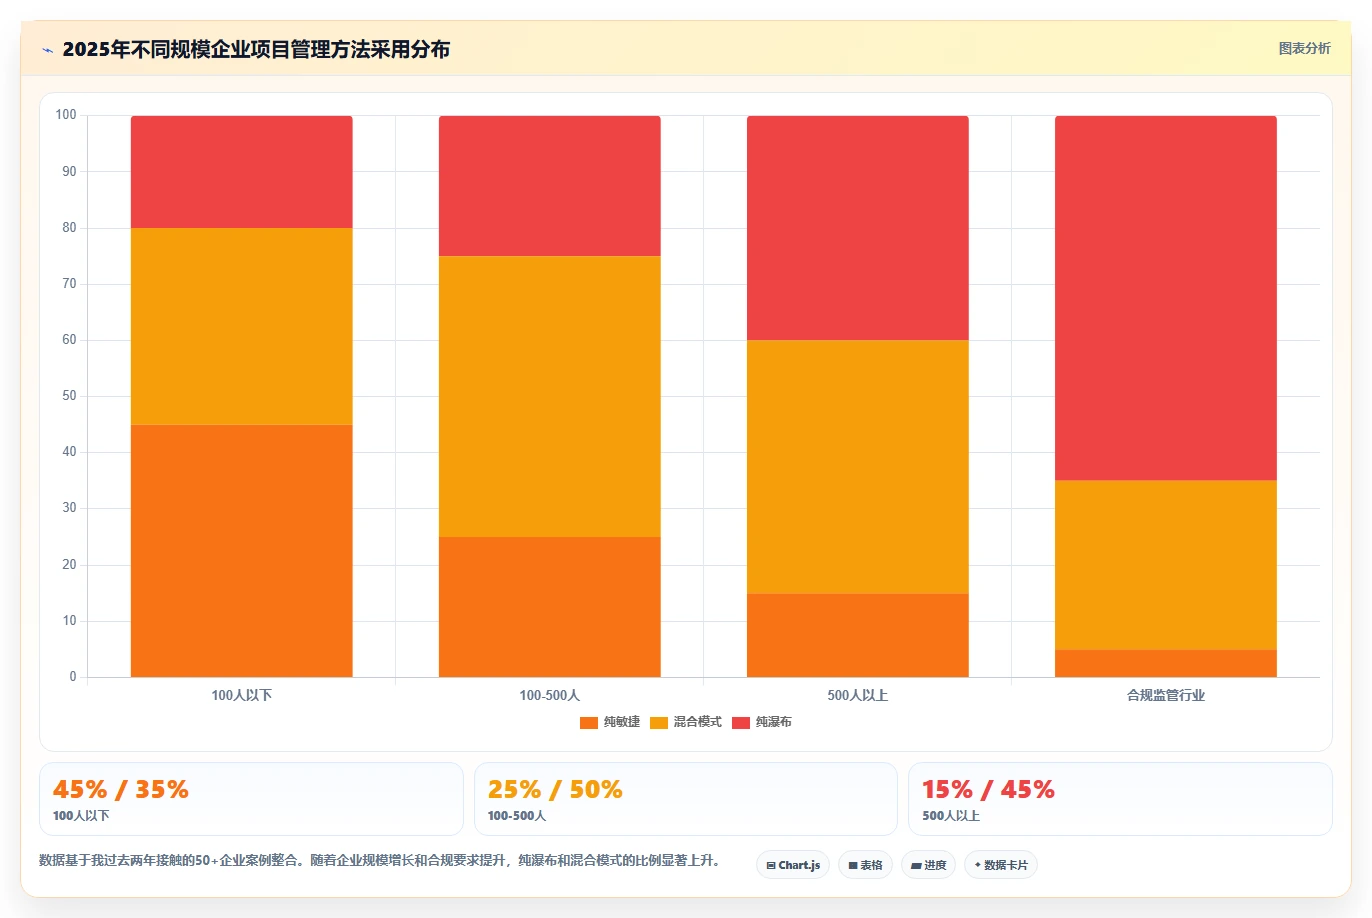The image size is (1372, 918).
Task: Click the 纯敏捷 segment of 500人以上 bar
Action: coord(858,635)
